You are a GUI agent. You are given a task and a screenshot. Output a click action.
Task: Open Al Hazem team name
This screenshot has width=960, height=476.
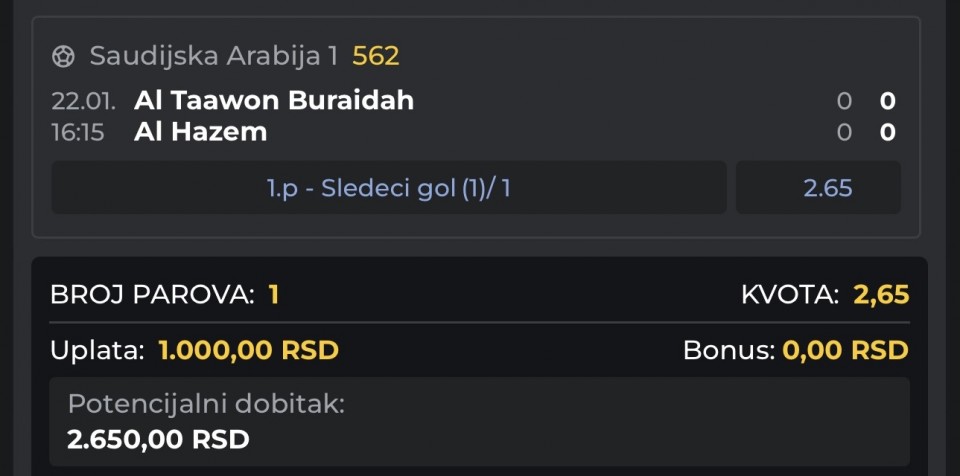point(201,132)
